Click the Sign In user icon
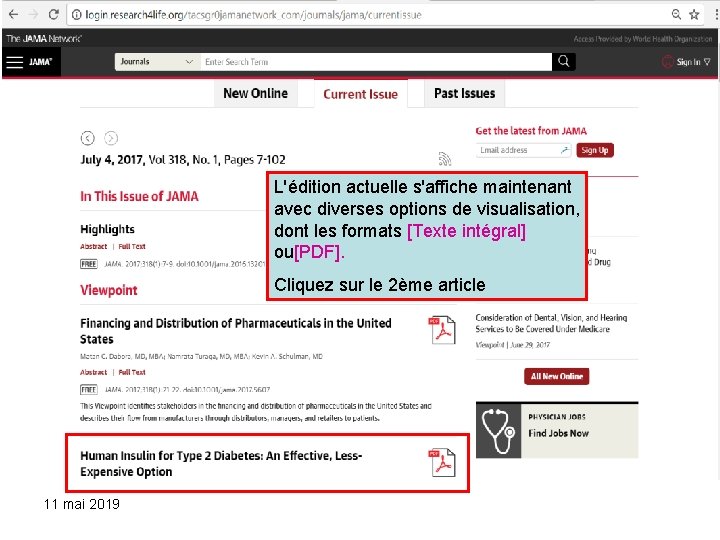Screen dimensions: 720x540 pos(668,62)
